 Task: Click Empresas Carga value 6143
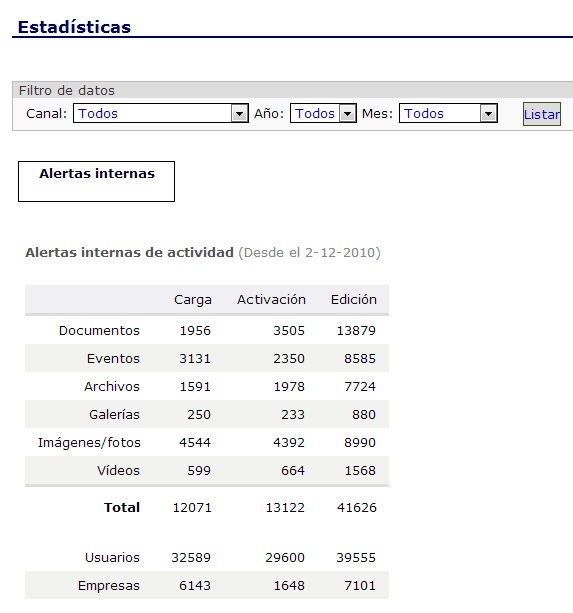coord(195,586)
